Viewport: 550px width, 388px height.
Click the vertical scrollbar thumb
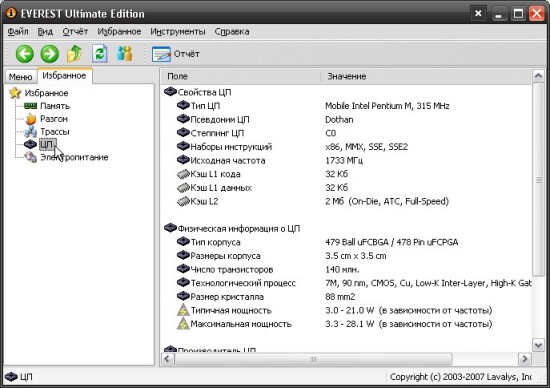tap(538, 180)
